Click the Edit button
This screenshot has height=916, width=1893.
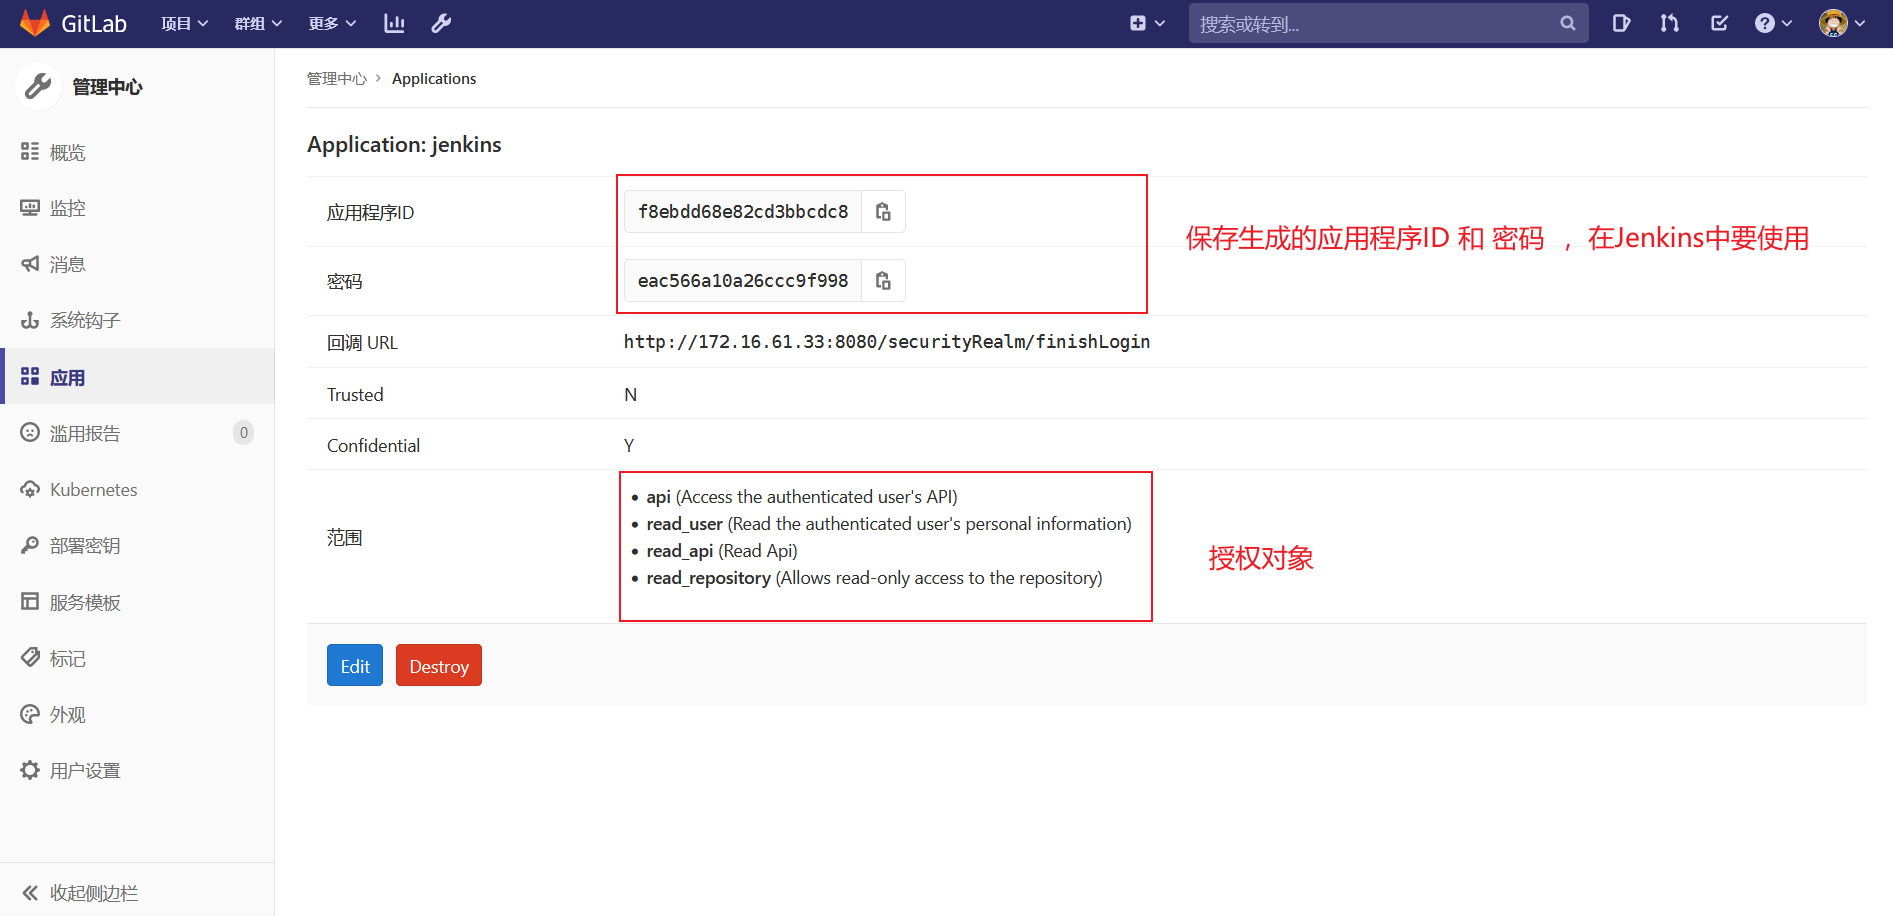[x=355, y=666]
